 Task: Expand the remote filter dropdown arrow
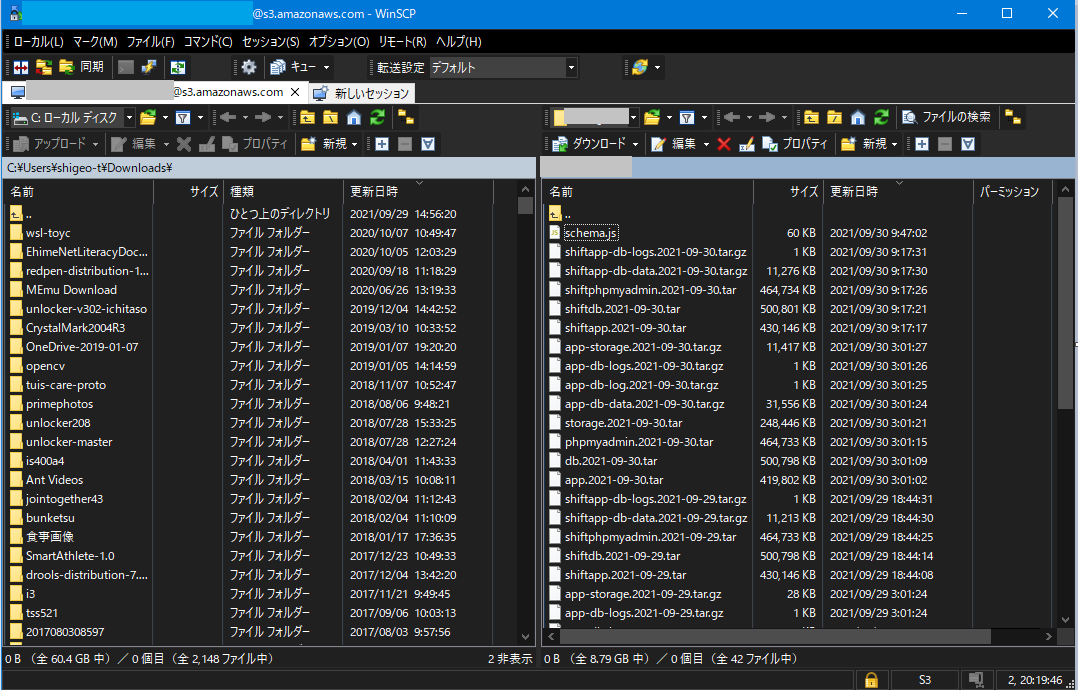point(704,118)
